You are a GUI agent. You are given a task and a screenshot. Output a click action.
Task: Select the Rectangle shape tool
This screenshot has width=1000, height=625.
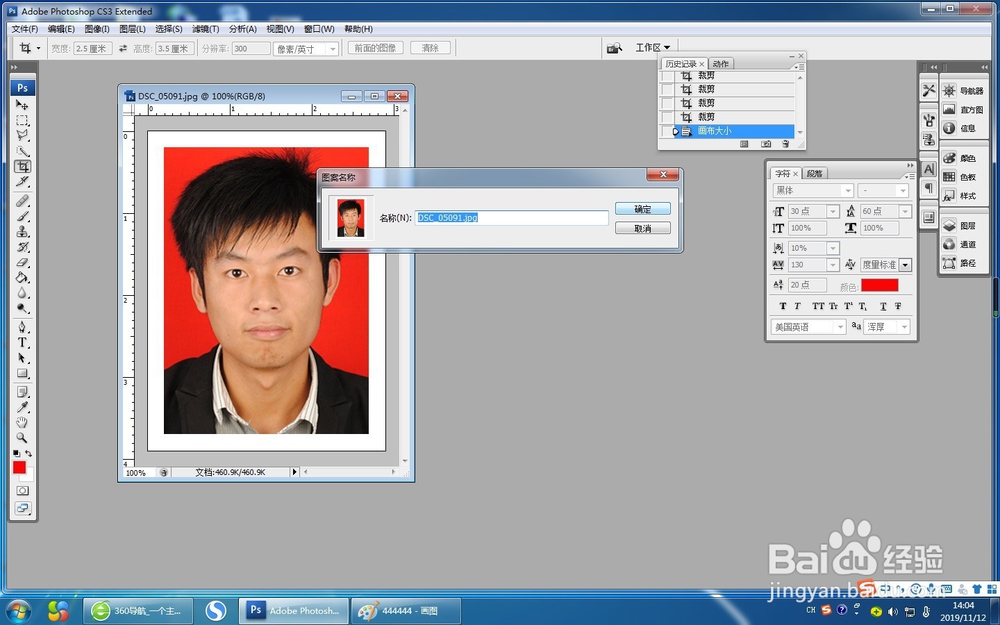pyautogui.click(x=22, y=373)
